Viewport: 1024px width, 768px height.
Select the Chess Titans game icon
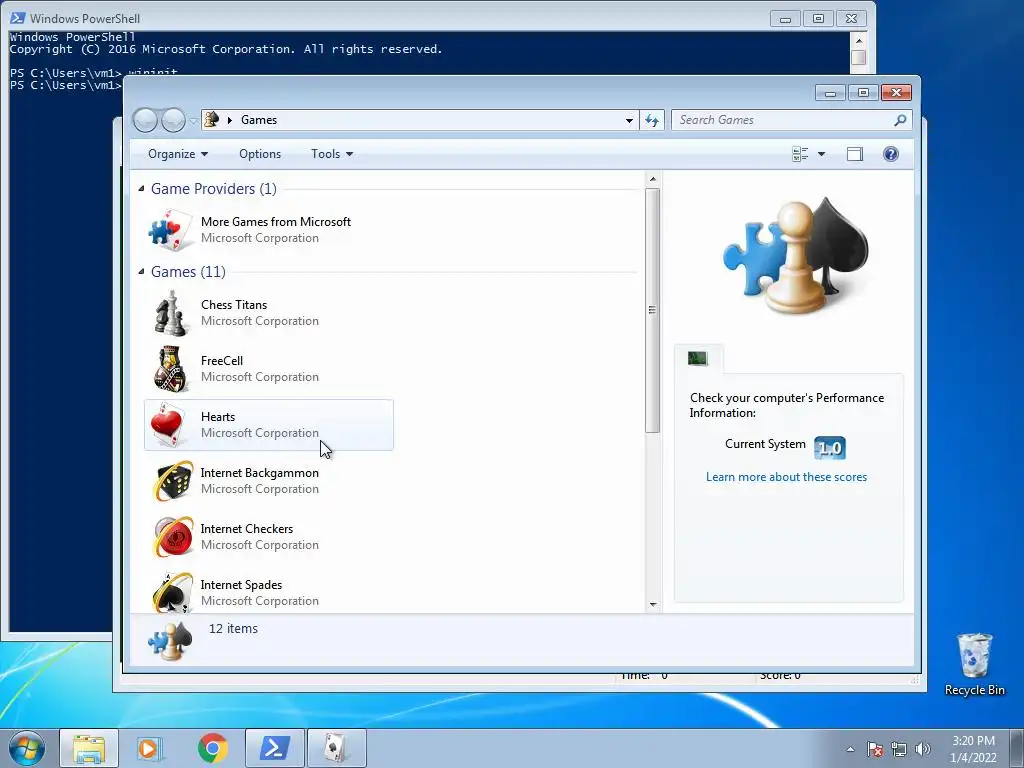[x=170, y=313]
